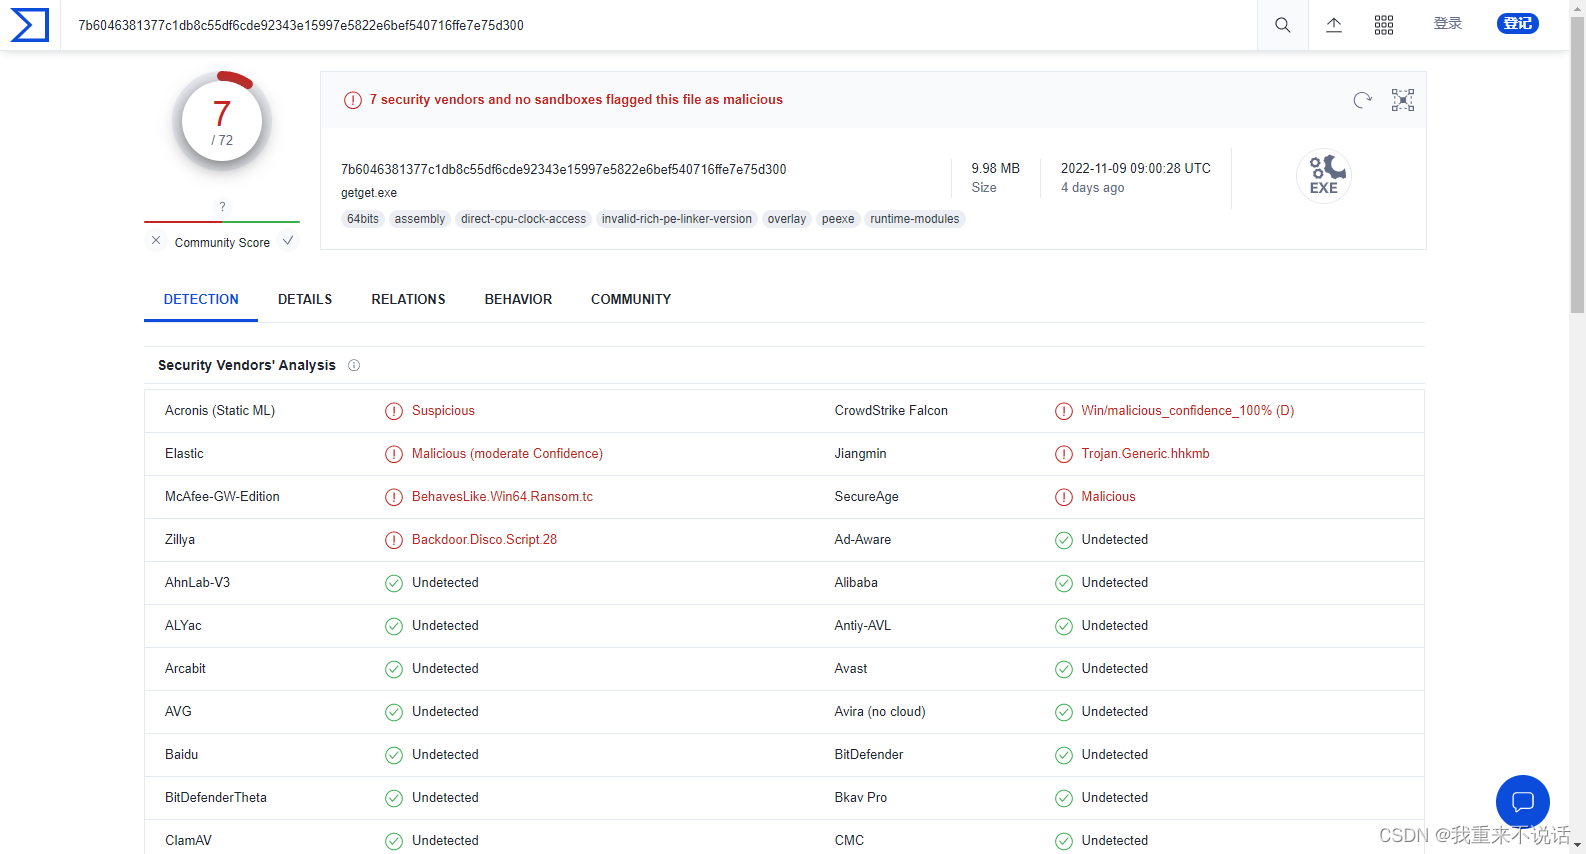Click alert icon beside BehavesLike.Win64.Ransom.tc

coord(394,497)
